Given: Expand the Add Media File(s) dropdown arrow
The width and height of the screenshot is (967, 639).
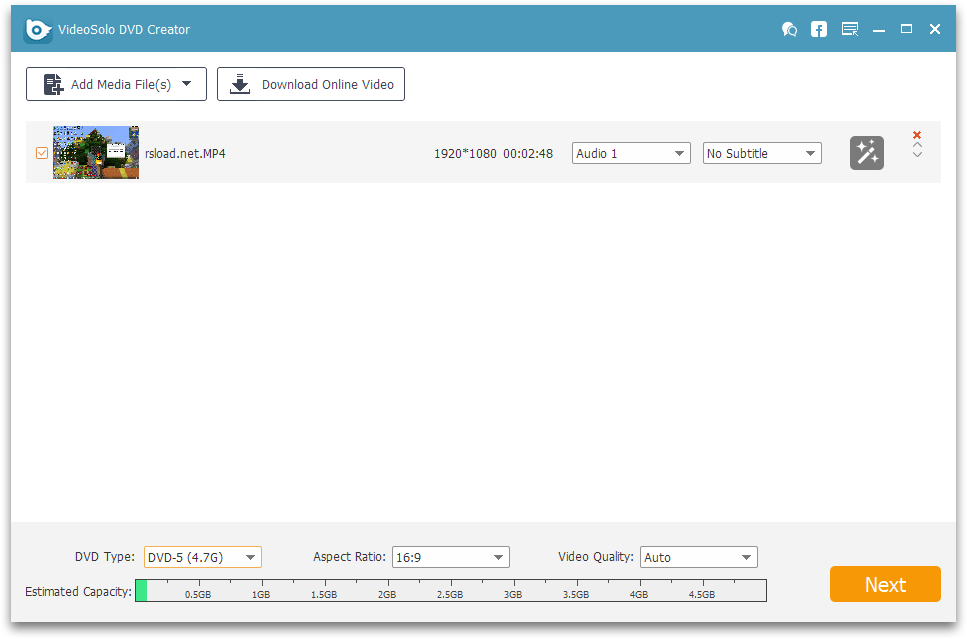Looking at the screenshot, I should [x=186, y=84].
